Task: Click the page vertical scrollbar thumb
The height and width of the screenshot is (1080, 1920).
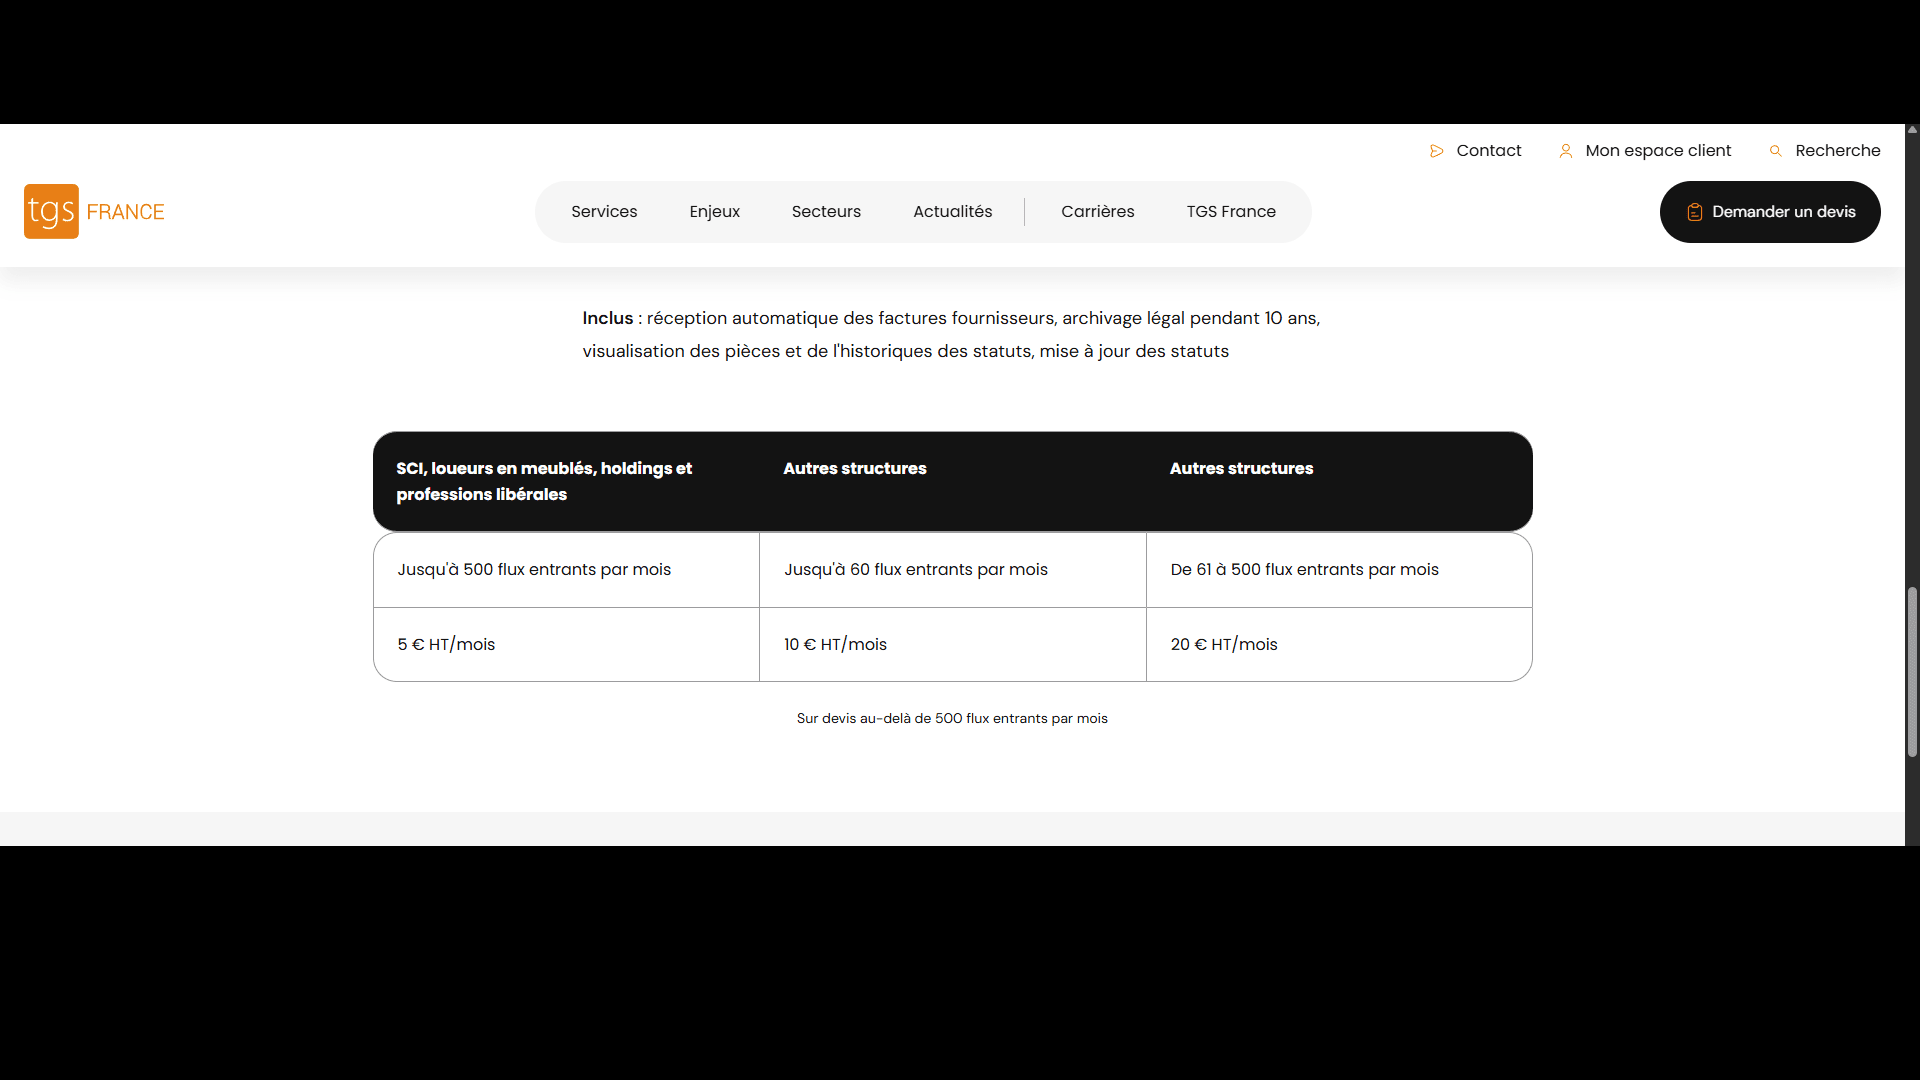Action: [1912, 670]
